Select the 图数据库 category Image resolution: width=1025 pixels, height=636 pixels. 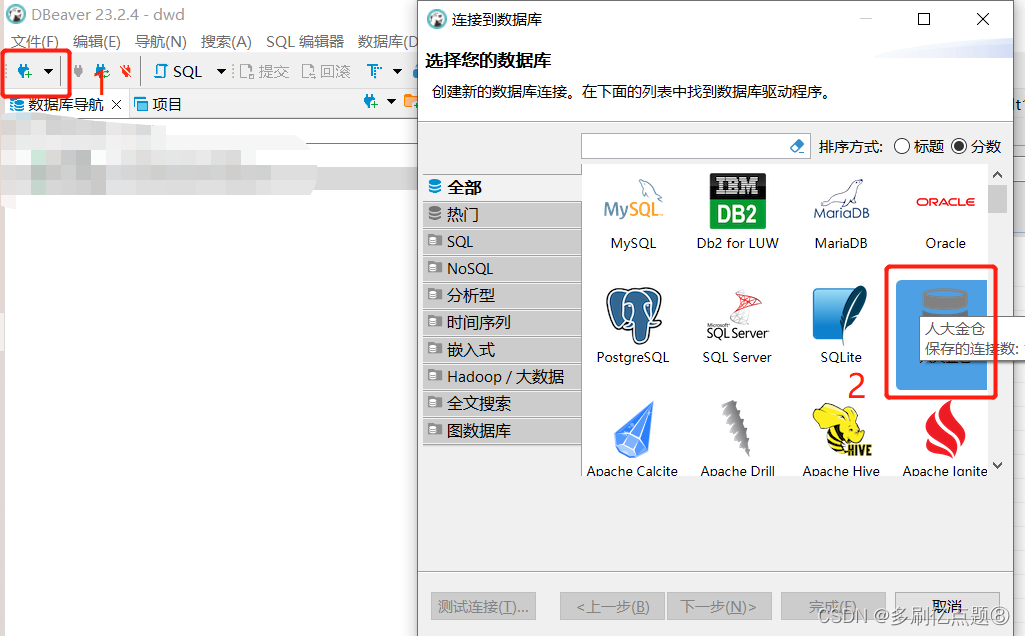click(x=502, y=431)
